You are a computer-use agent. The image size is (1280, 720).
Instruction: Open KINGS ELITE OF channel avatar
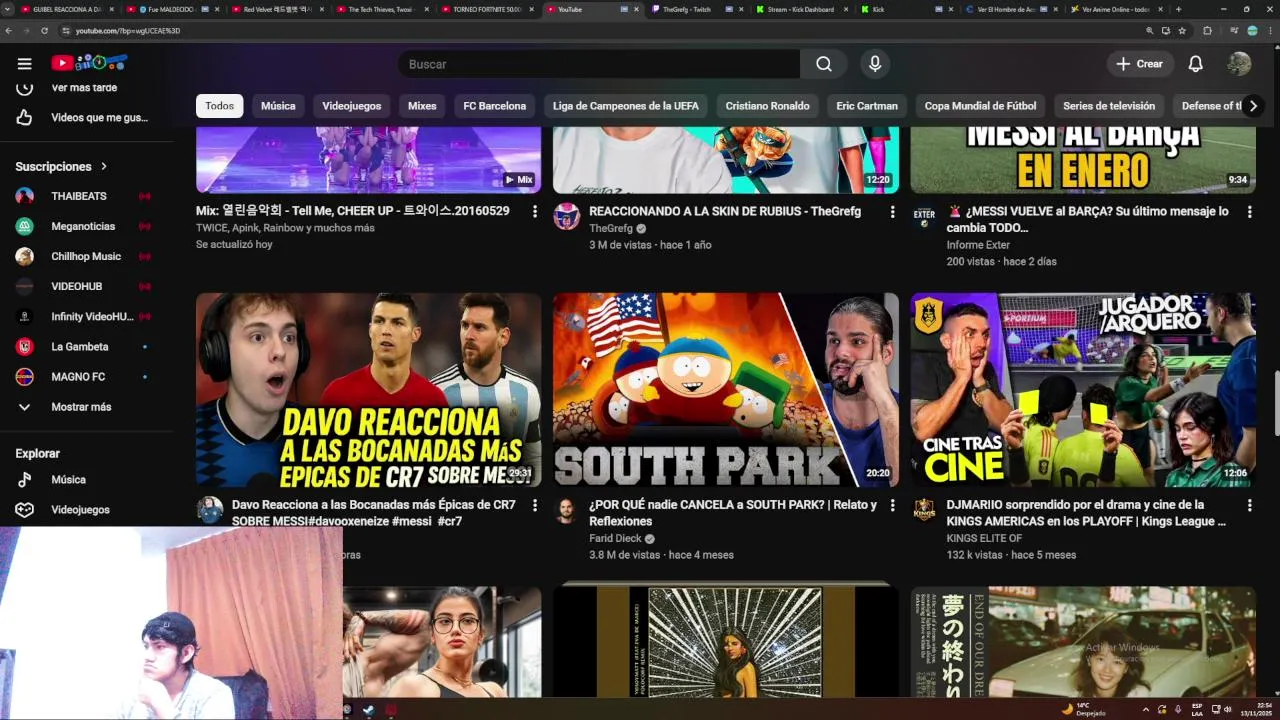pos(924,510)
